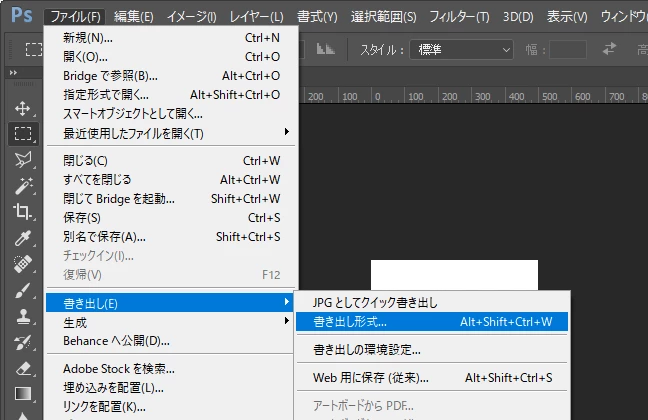Screen dimensions: 648x420
Task: Expand the 書き出し submenu arrow
Action: tap(287, 302)
